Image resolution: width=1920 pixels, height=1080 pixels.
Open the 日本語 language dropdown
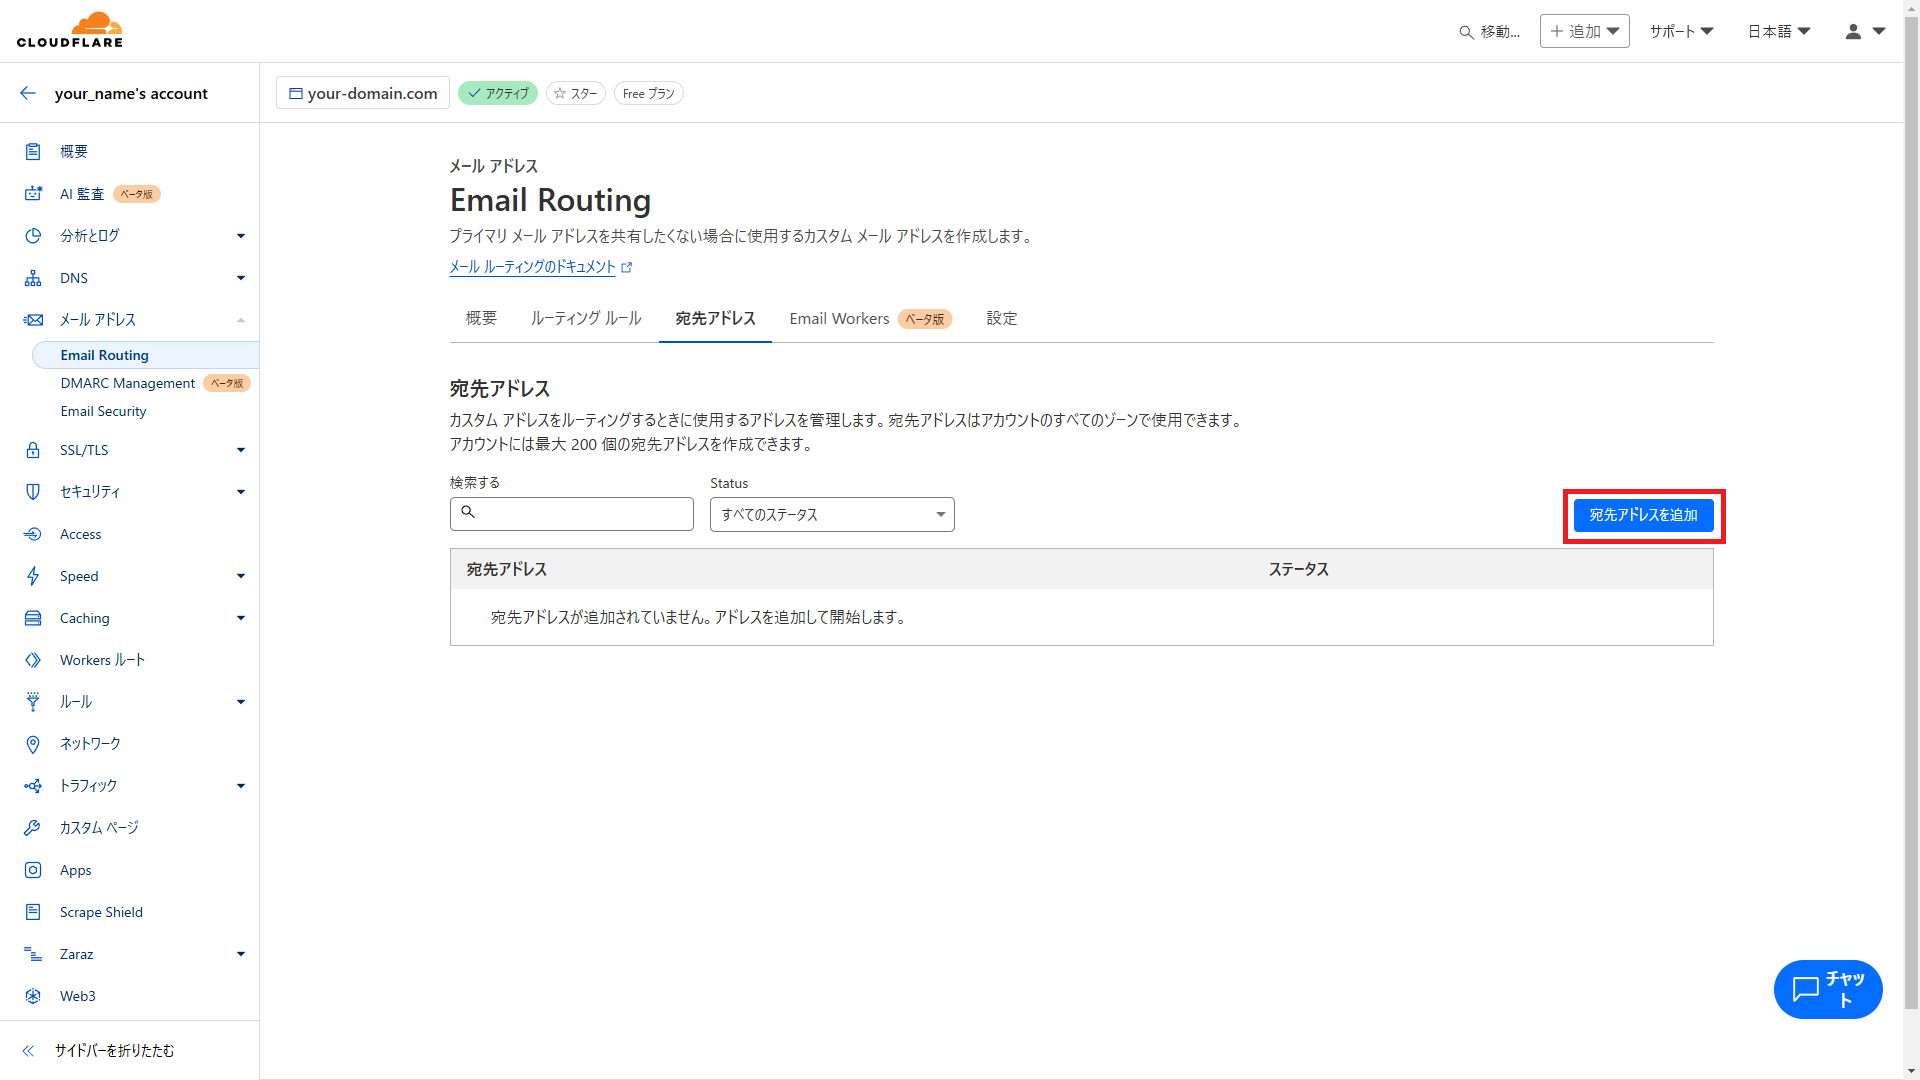tap(1778, 32)
